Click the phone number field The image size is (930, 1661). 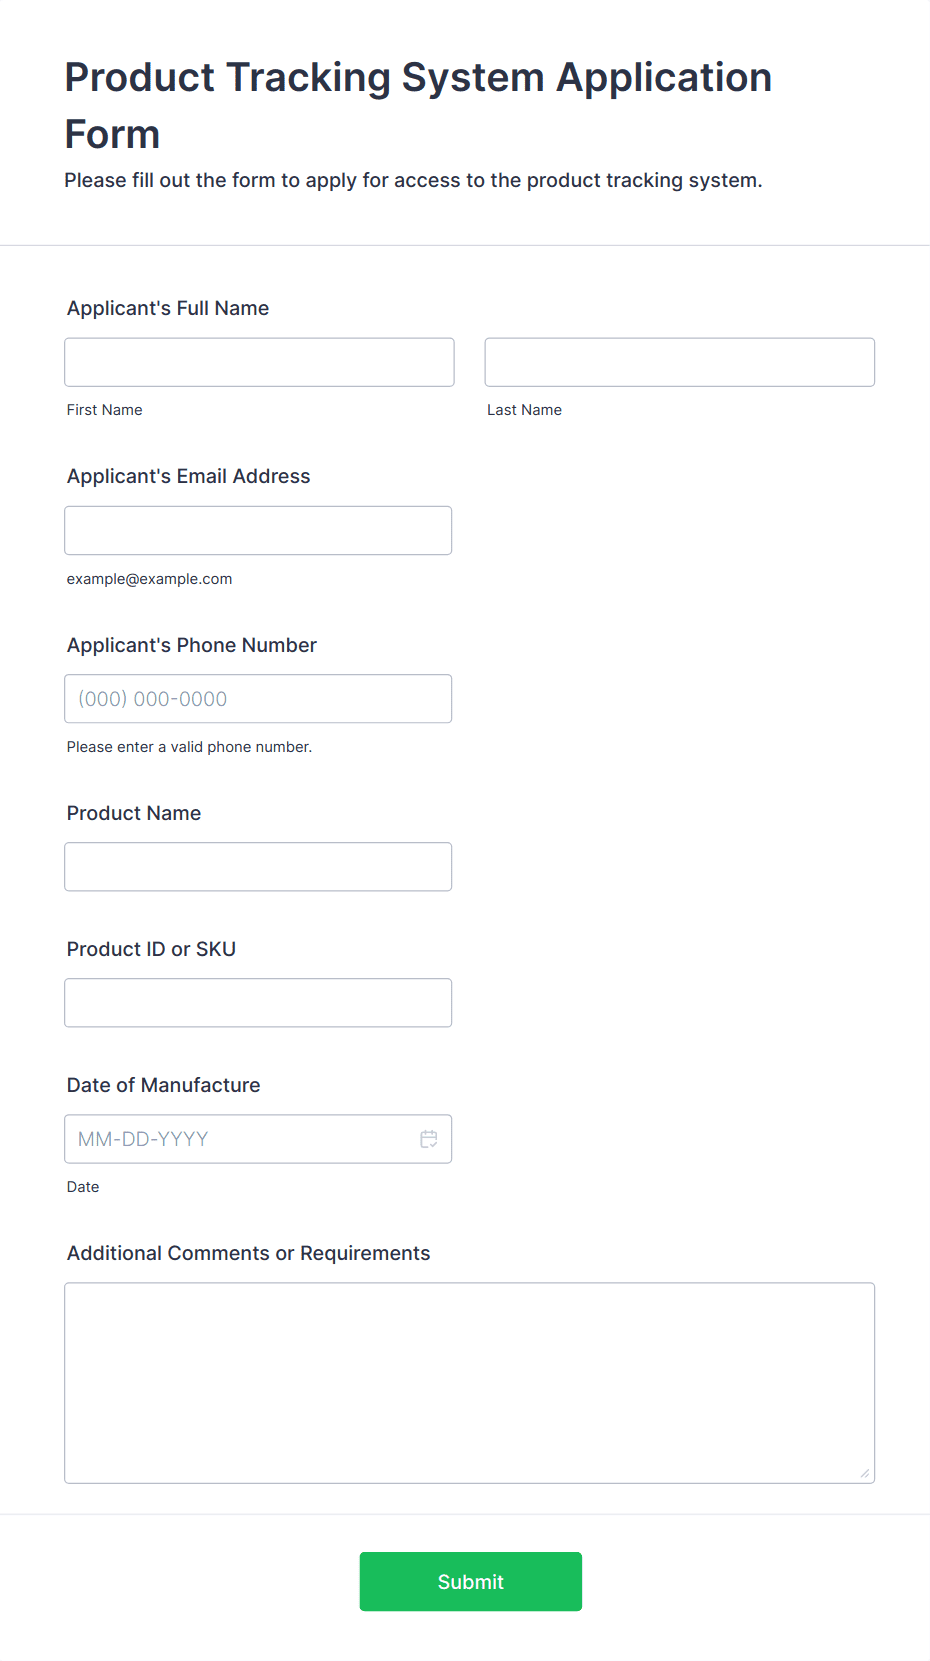tap(258, 699)
